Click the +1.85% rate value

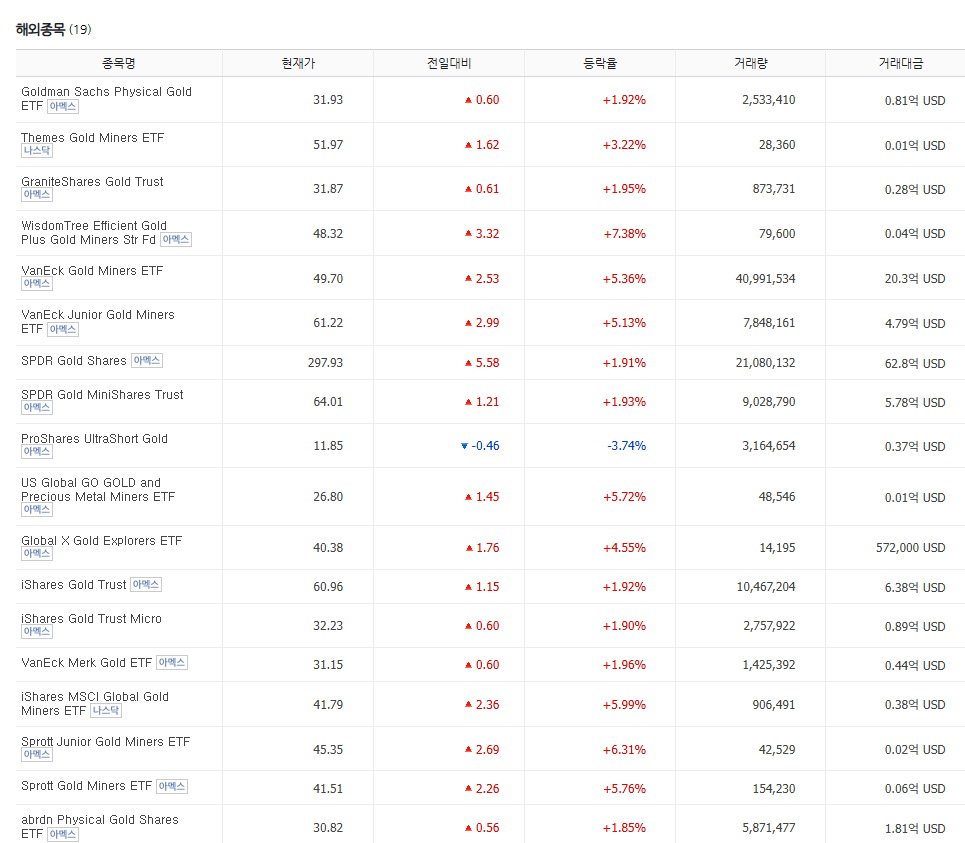[x=625, y=828]
